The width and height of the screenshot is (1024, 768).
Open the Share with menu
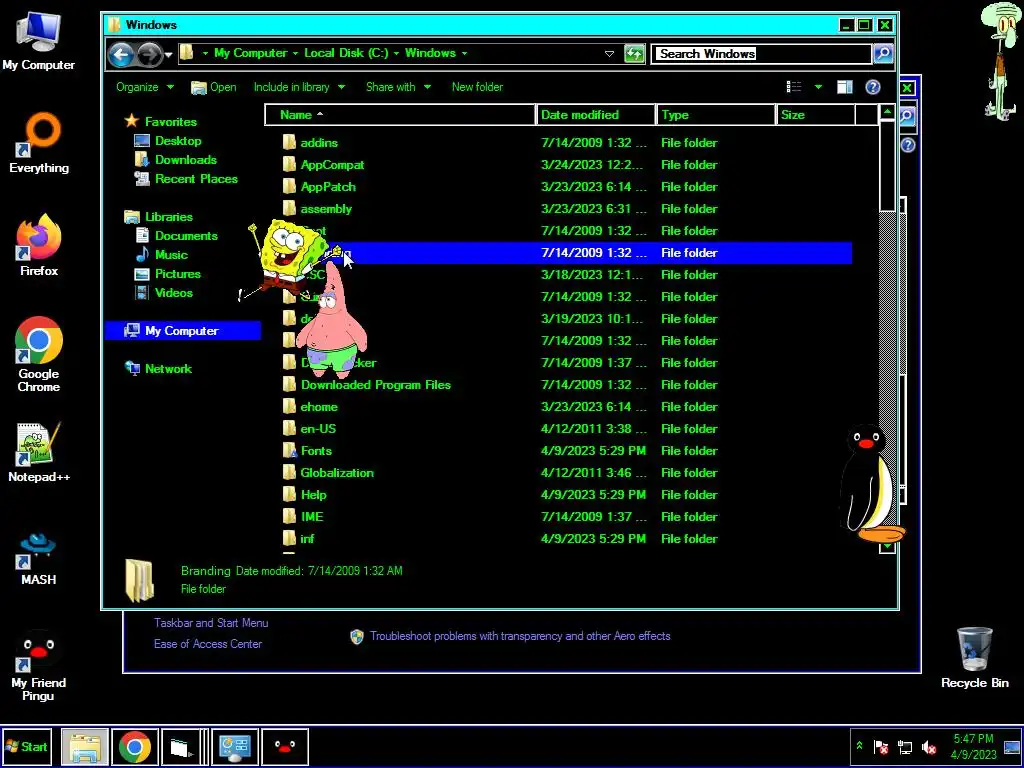(x=398, y=87)
